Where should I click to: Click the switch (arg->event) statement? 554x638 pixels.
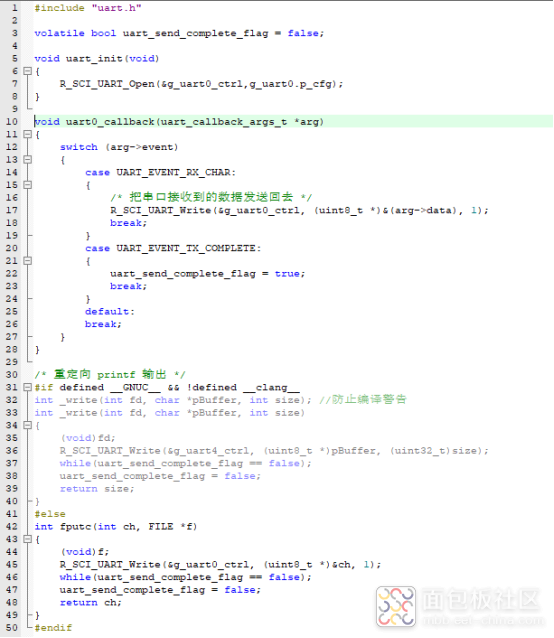point(119,147)
